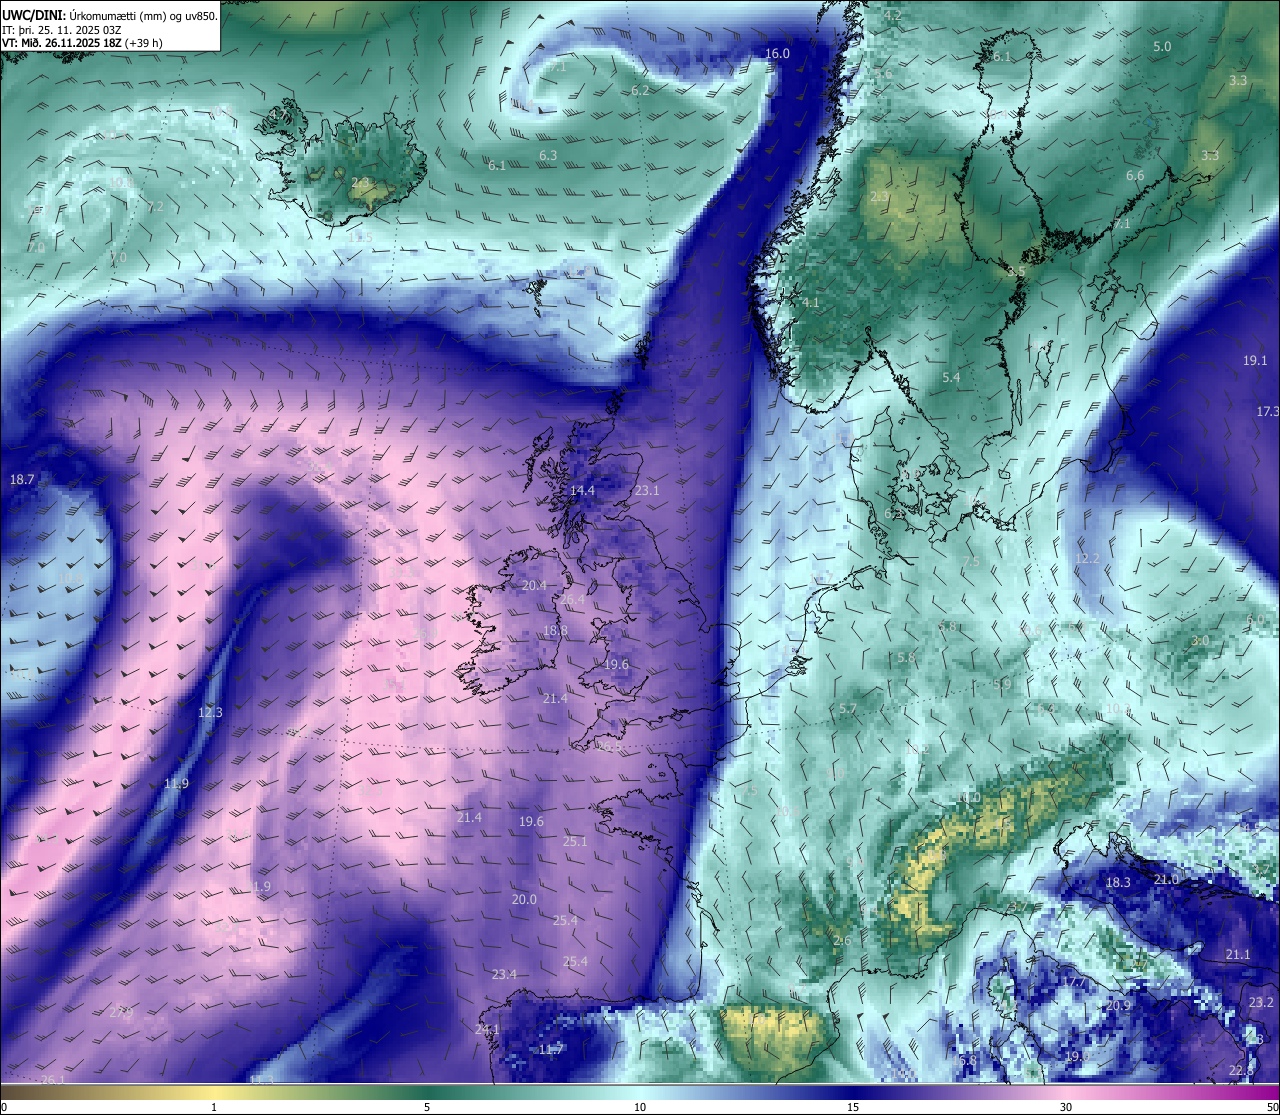
Task: Click the 14.4 value over western Scotland
Action: coord(582,491)
